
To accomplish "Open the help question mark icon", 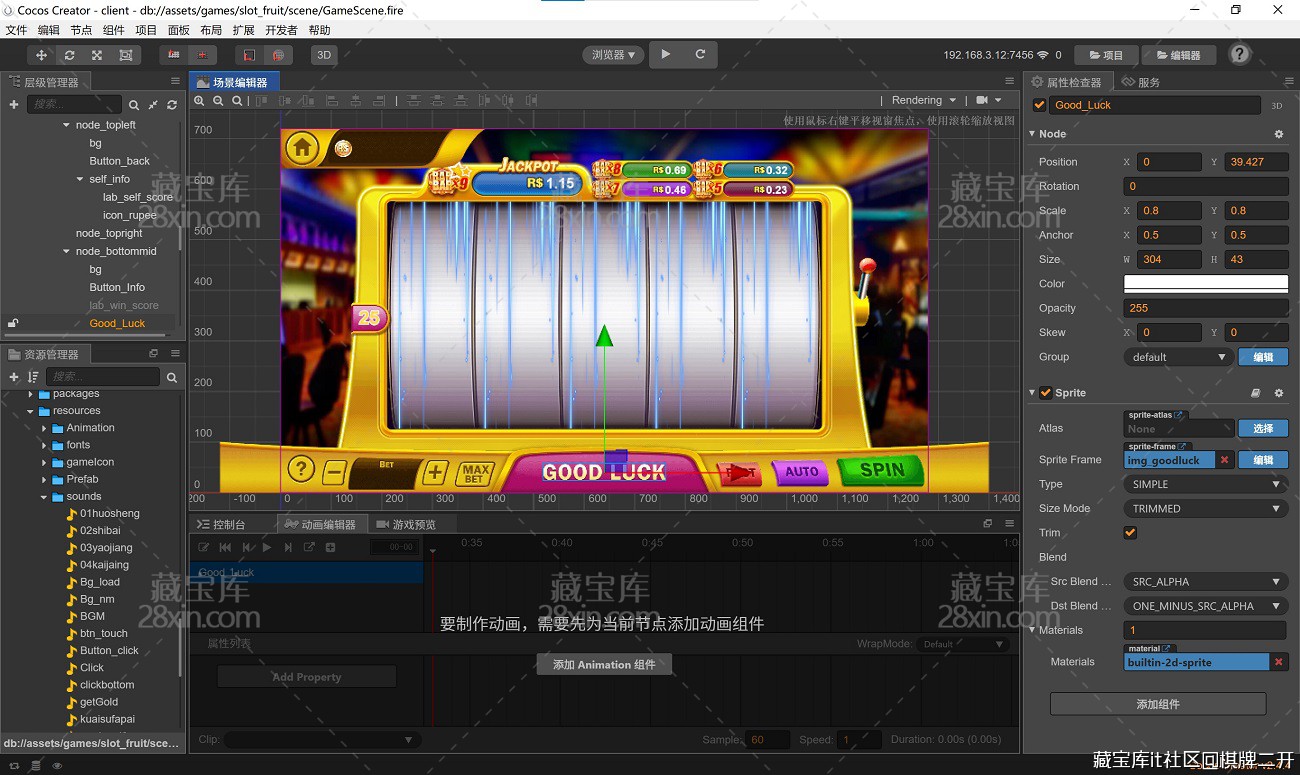I will coord(1239,55).
